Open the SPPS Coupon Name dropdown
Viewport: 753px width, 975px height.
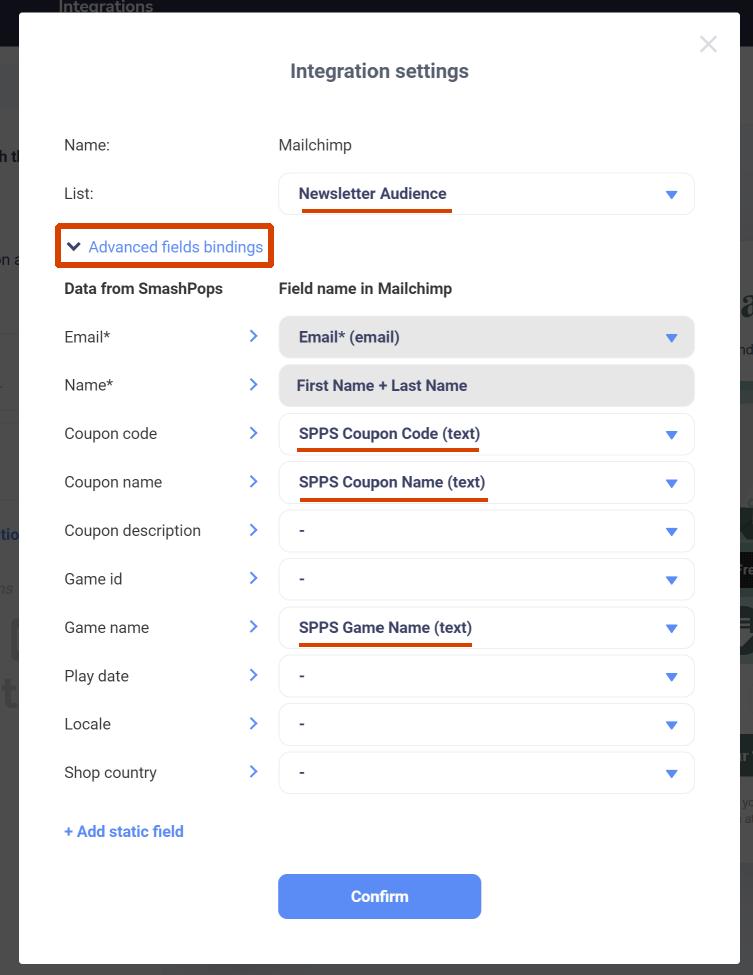486,483
